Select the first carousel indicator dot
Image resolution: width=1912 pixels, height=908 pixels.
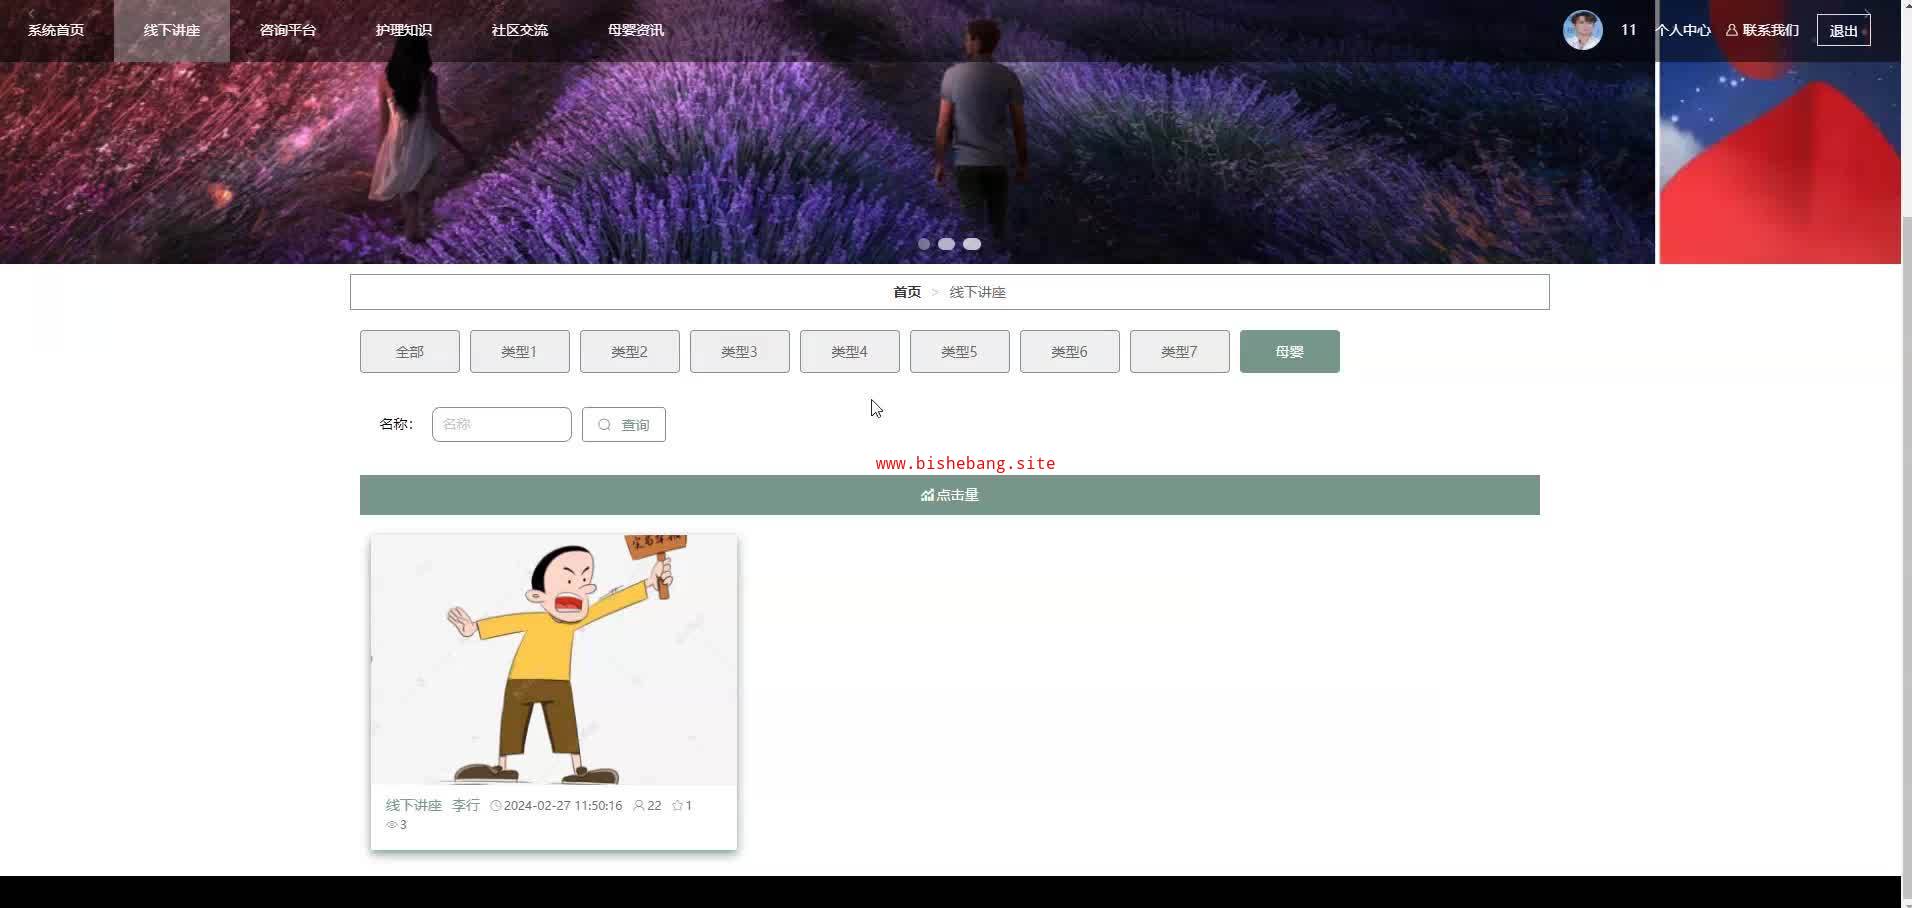point(924,244)
